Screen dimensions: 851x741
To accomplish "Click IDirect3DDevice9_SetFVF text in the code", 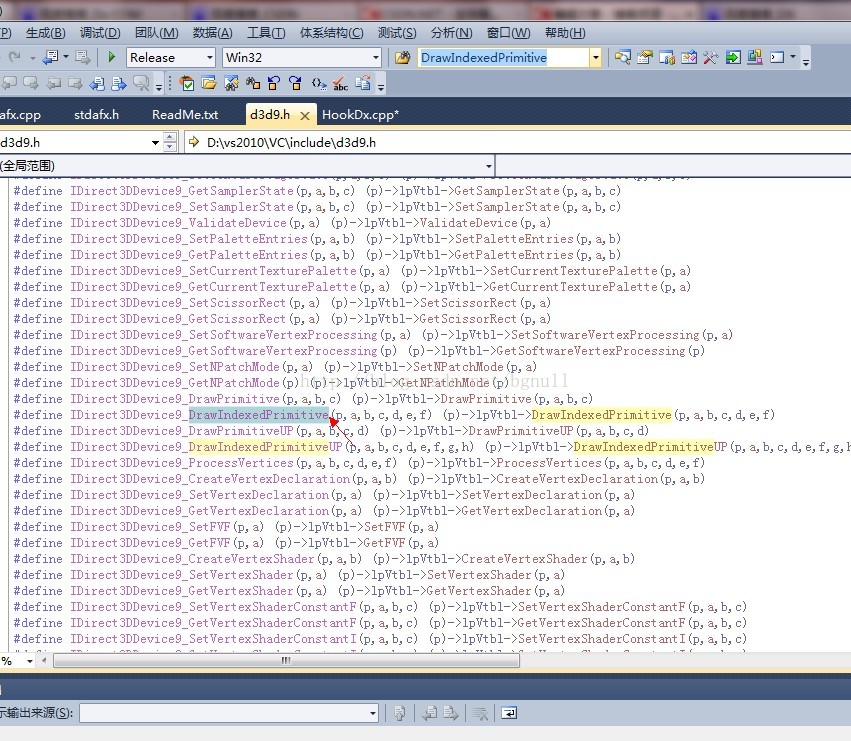I will (x=151, y=527).
